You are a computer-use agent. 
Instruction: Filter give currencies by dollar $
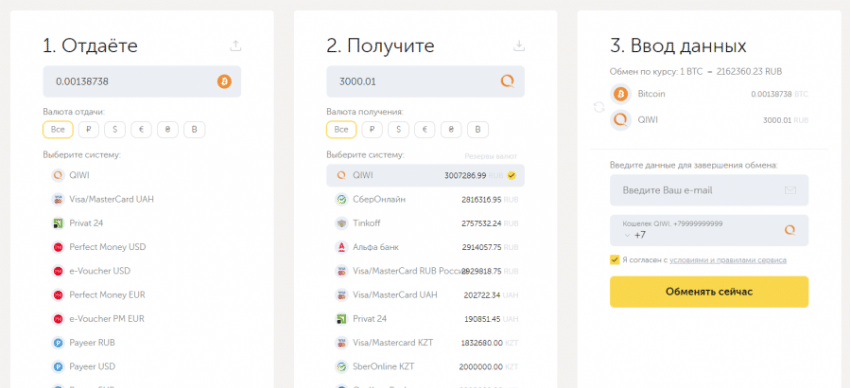[115, 130]
